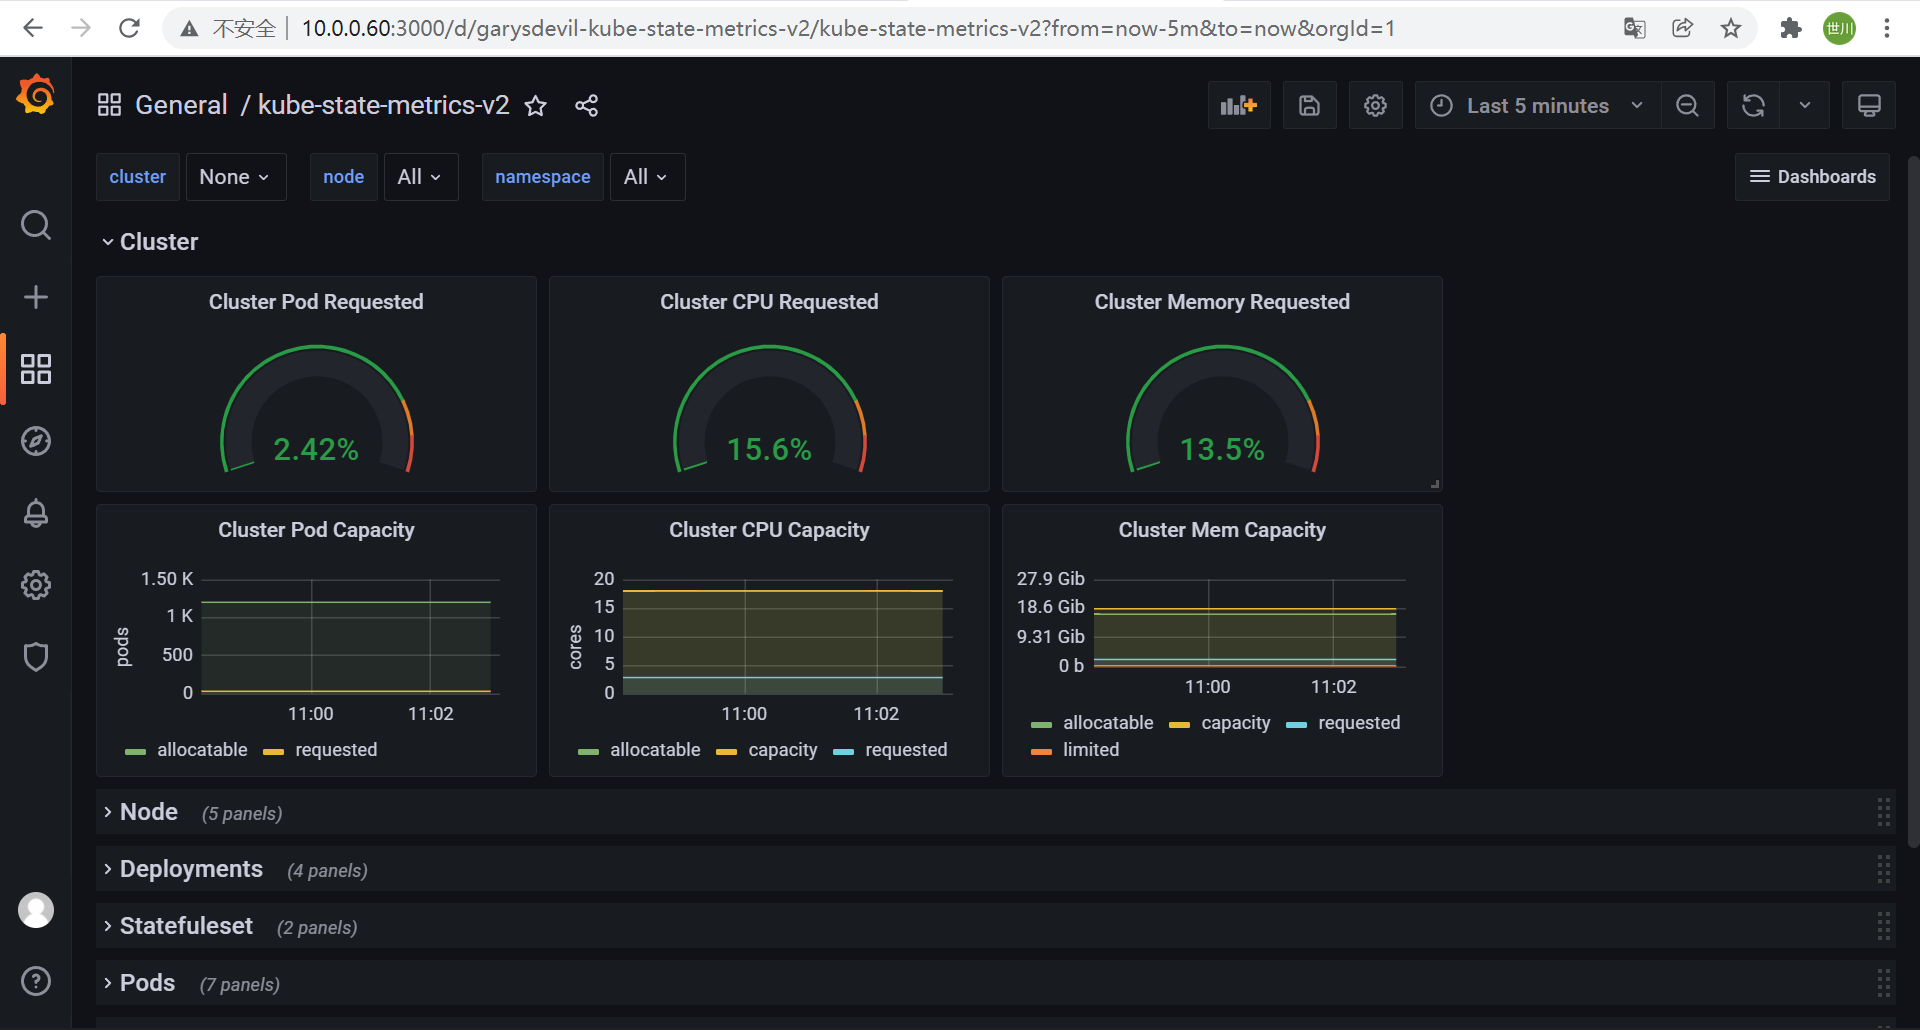
Task: Open the Create plus menu in sidebar
Action: [x=36, y=297]
